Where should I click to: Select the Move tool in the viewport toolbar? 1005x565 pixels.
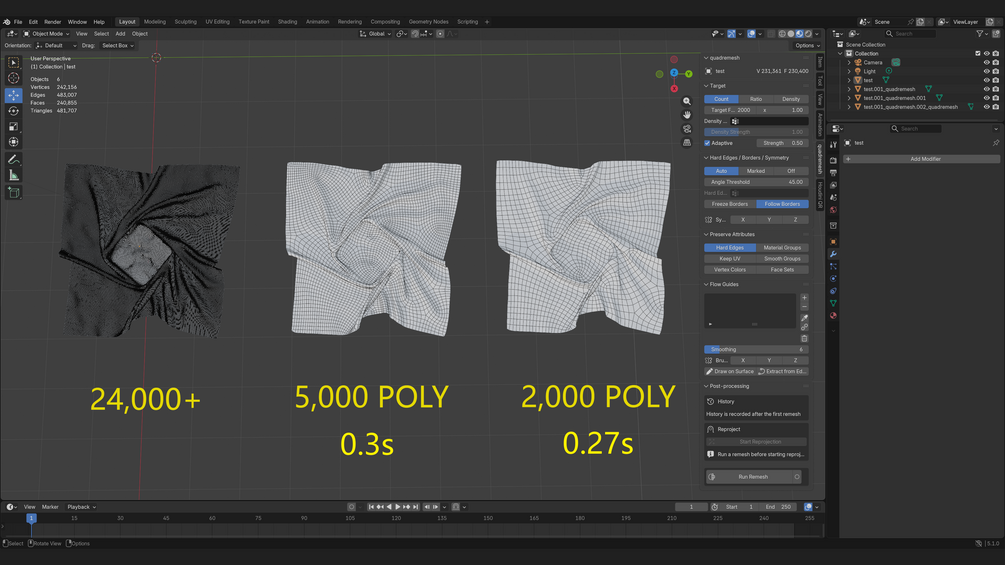[13, 95]
